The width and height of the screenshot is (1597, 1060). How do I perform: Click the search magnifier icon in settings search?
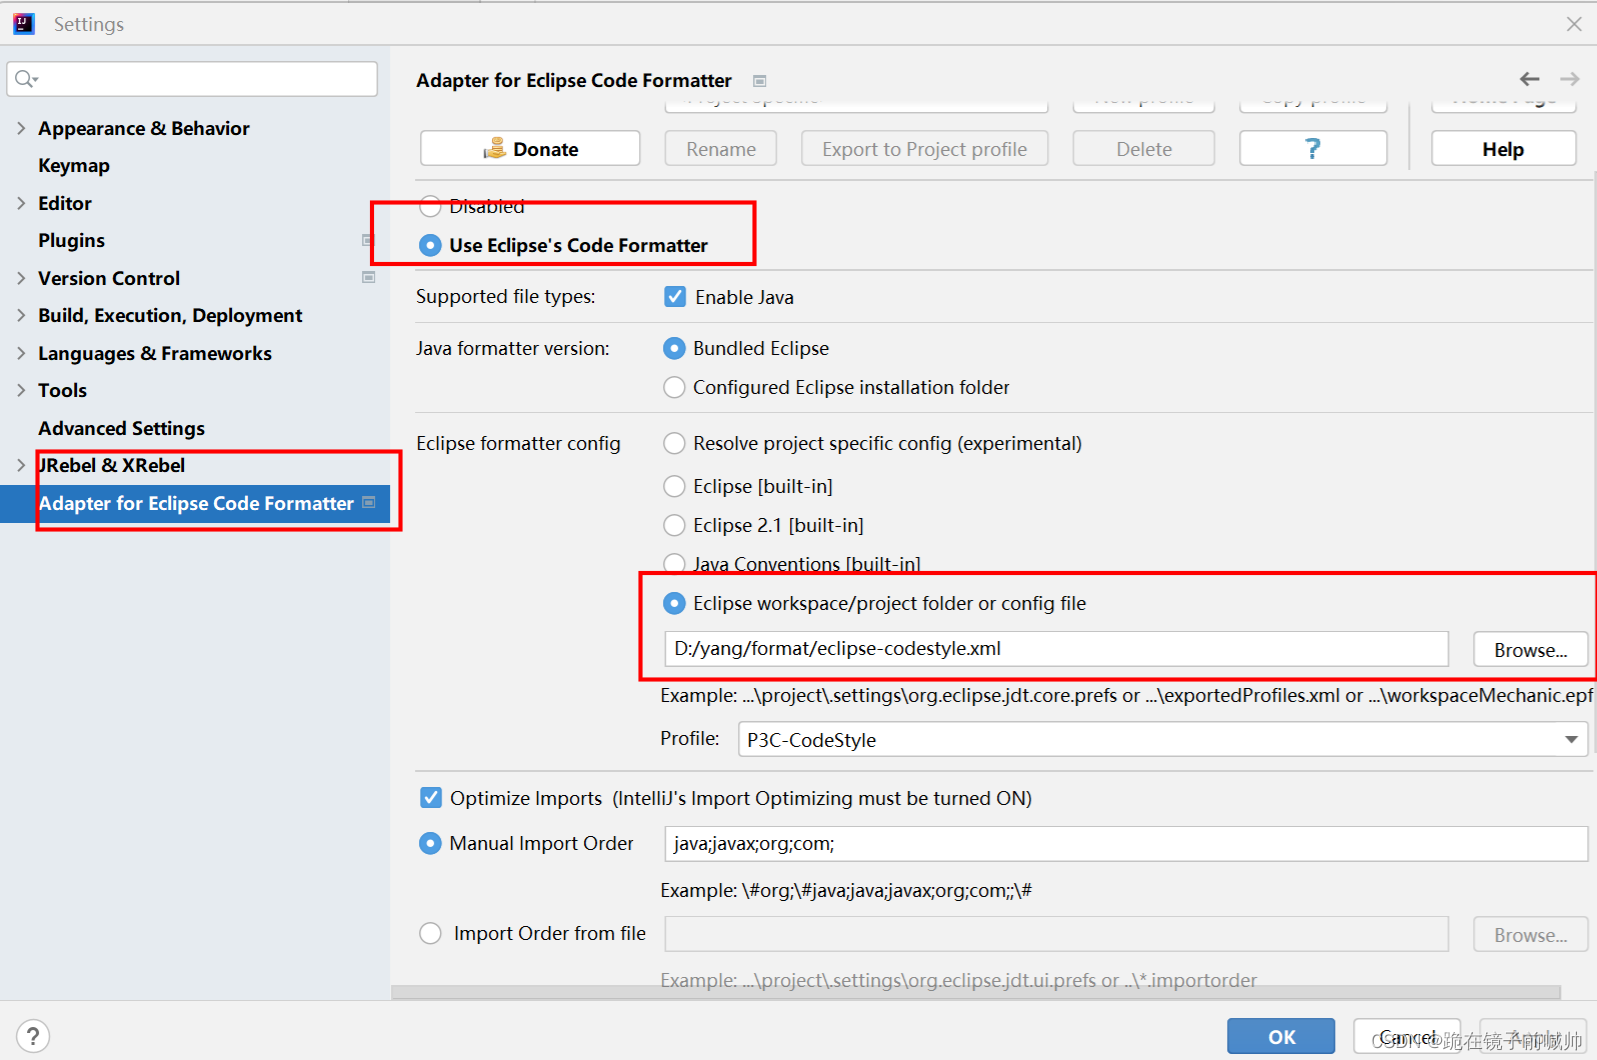point(25,79)
